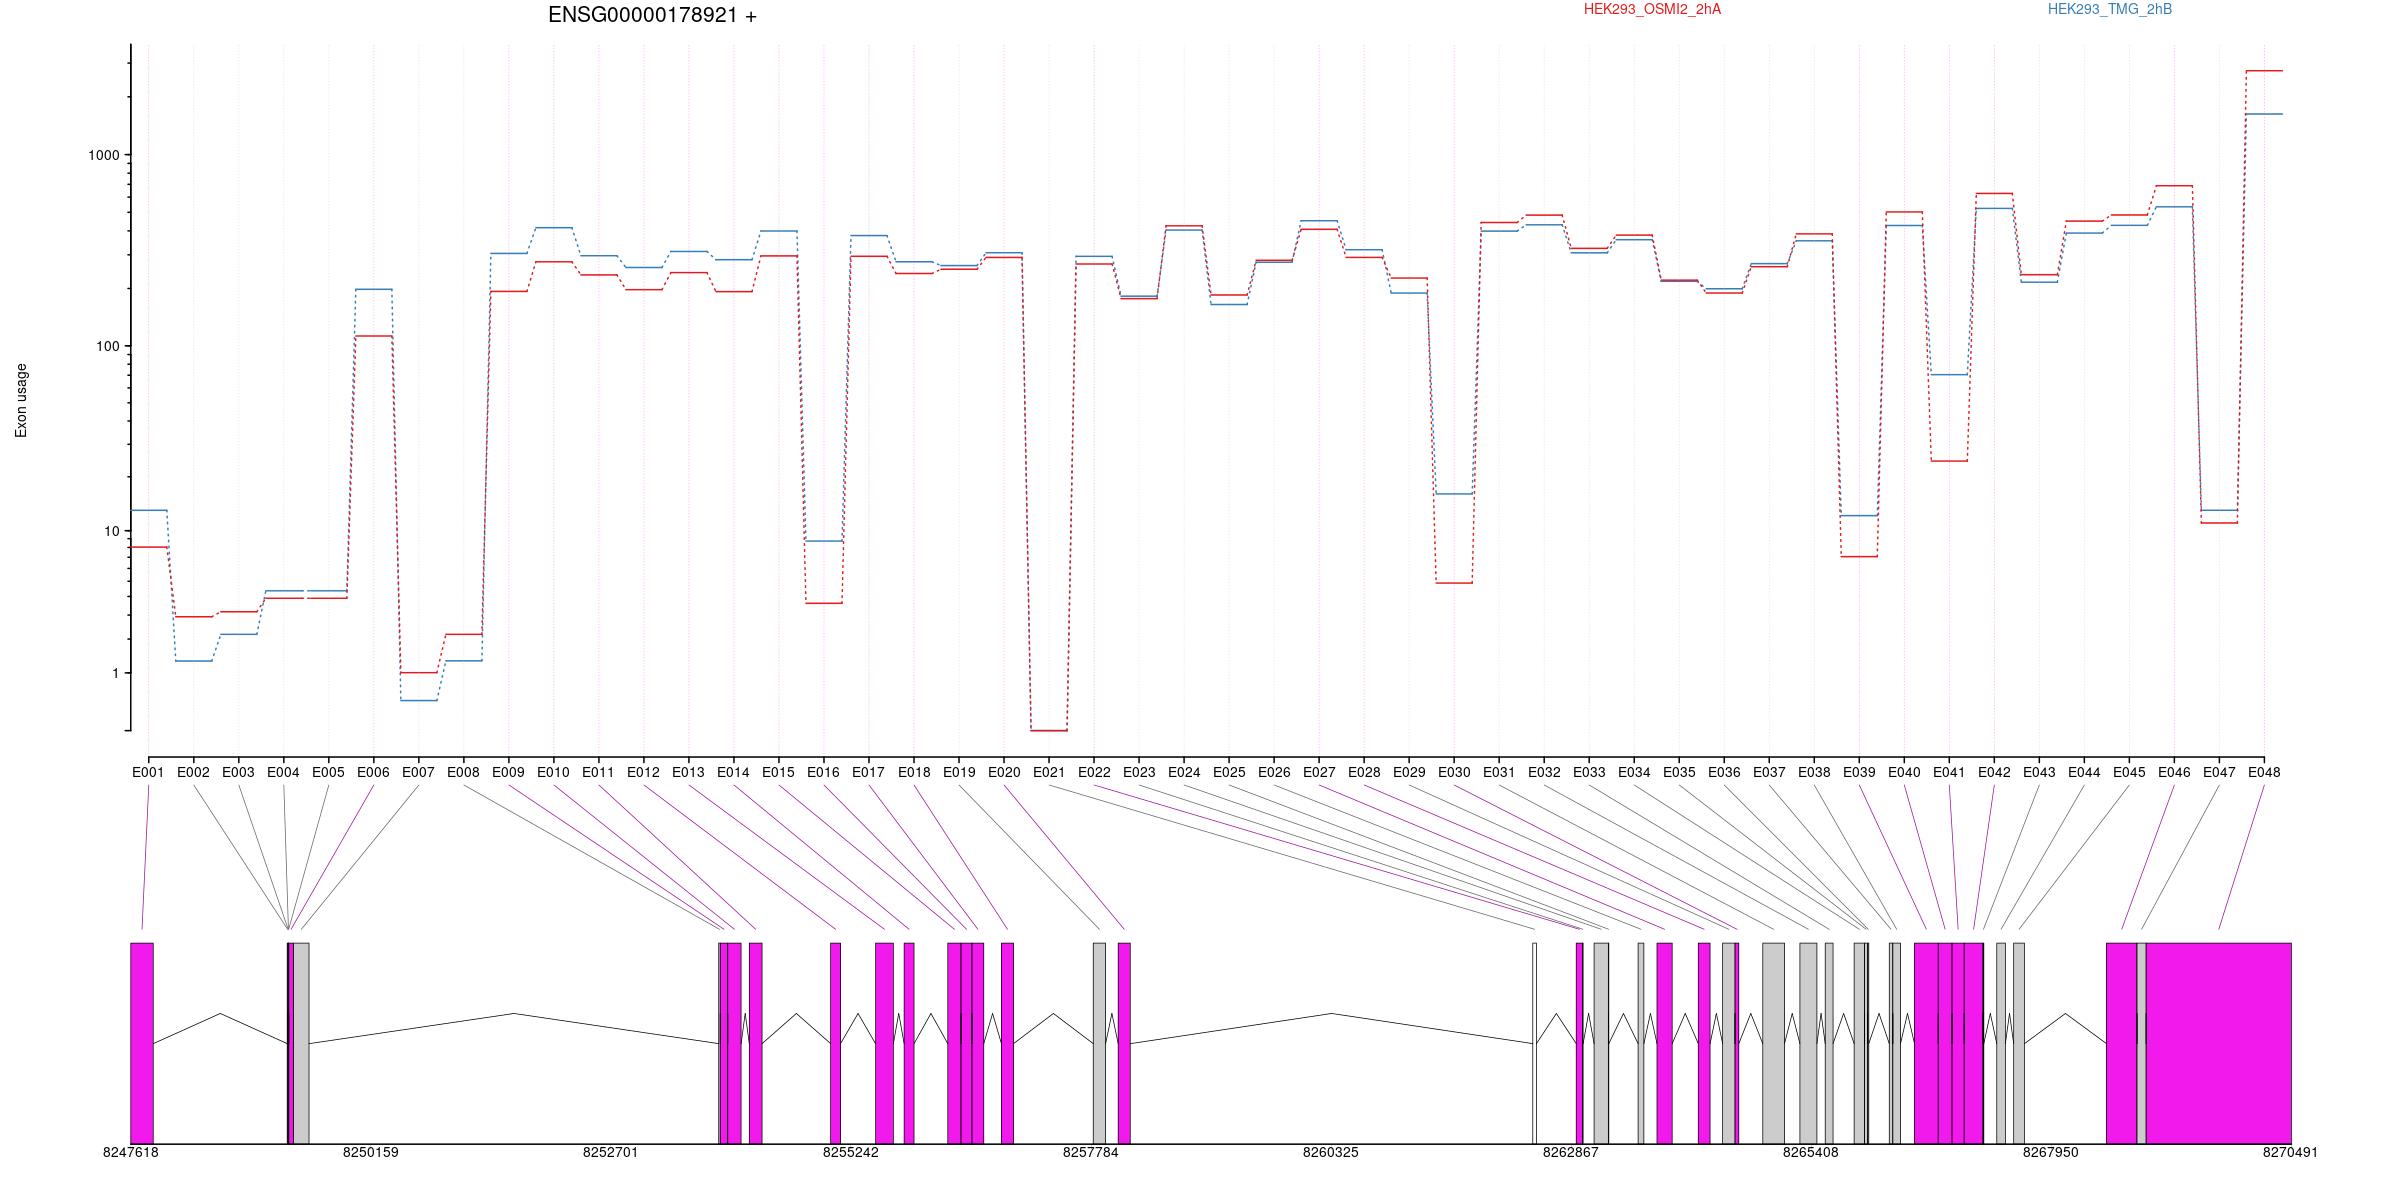The height and width of the screenshot is (1200, 2400).
Task: Click exon label E027
Action: [1319, 772]
